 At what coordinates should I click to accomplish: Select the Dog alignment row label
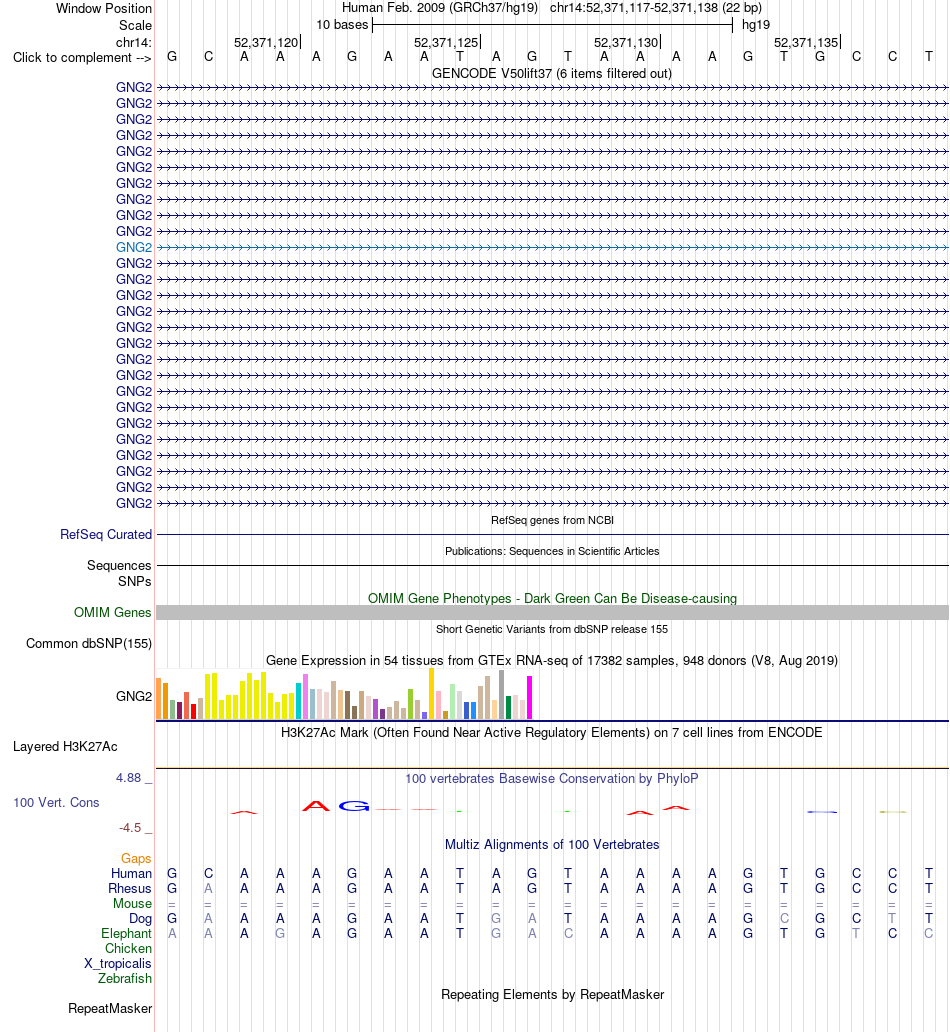[140, 919]
